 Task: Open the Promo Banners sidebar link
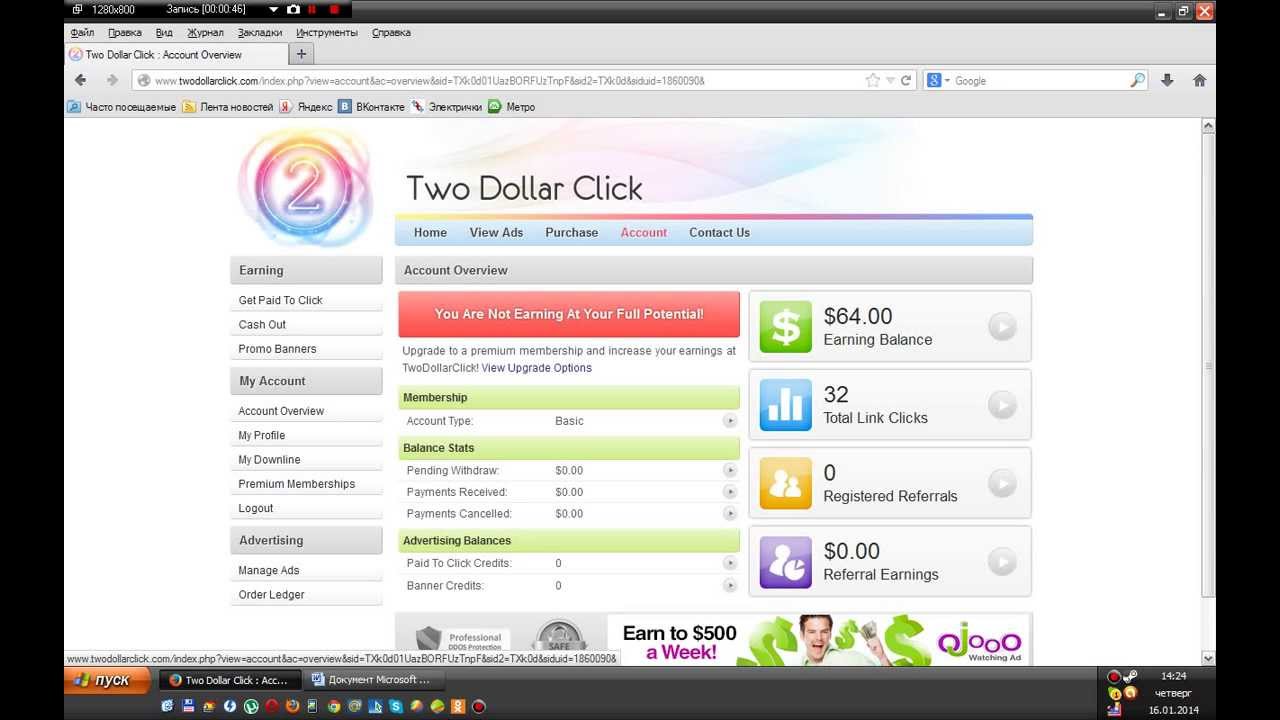tap(277, 349)
